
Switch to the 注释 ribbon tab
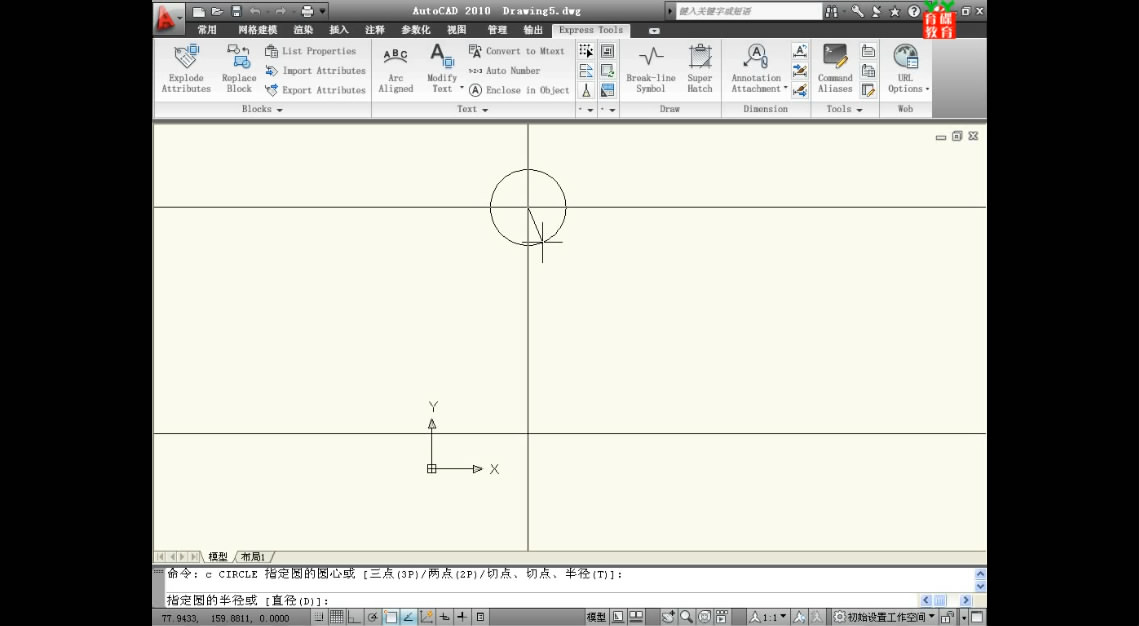point(375,30)
